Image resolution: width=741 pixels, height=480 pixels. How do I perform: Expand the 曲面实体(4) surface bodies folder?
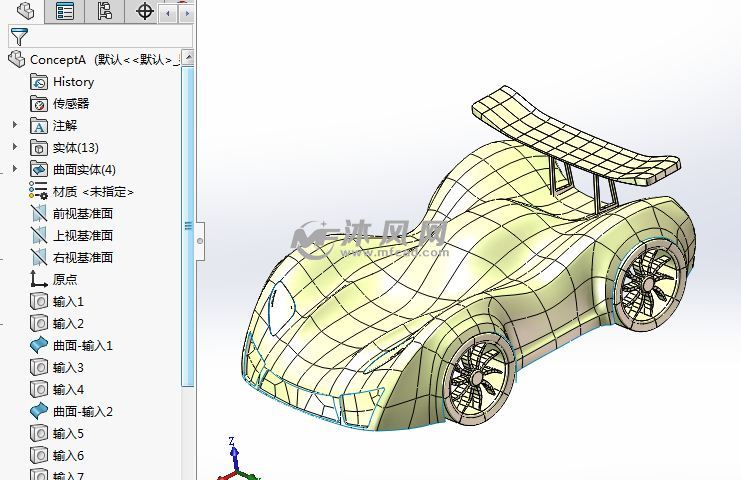(x=15, y=168)
